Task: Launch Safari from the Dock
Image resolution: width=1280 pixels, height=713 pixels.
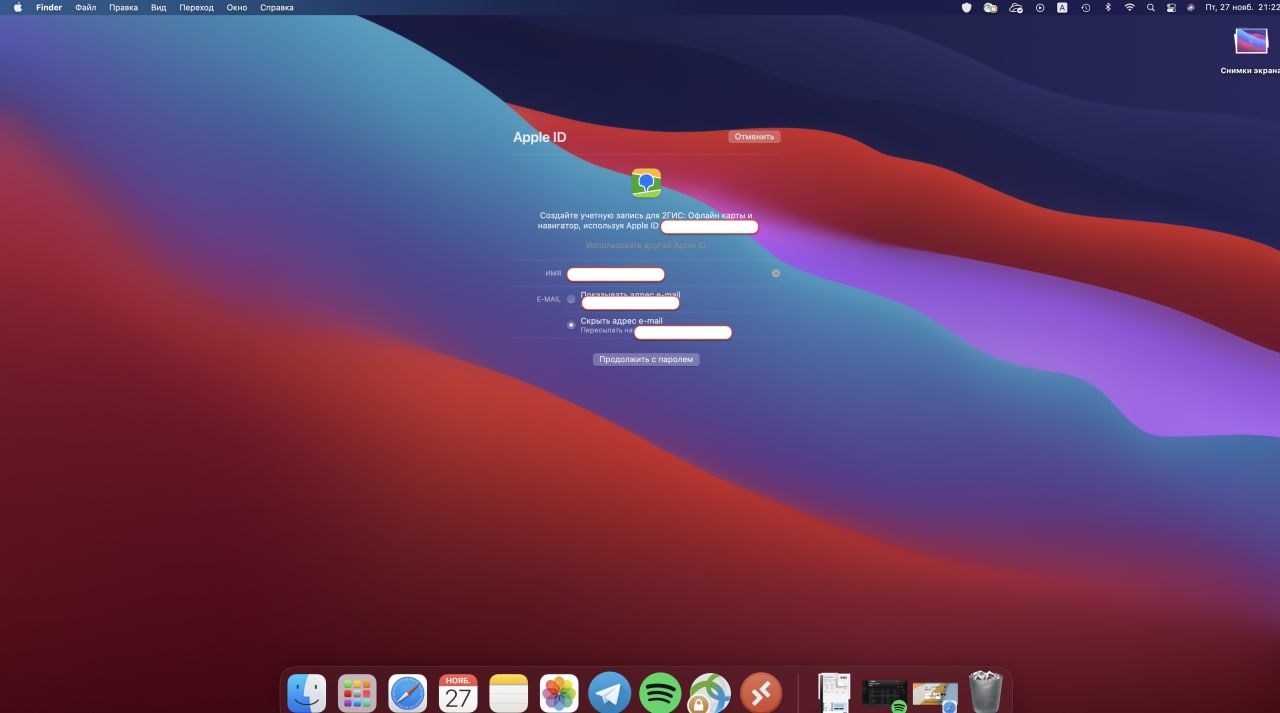Action: tap(408, 692)
